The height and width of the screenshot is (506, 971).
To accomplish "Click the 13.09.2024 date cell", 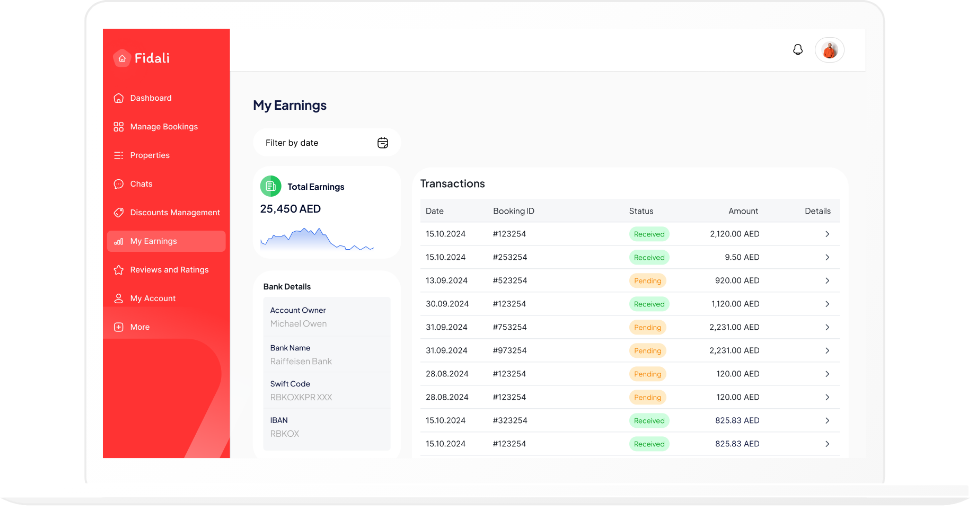I will [446, 281].
